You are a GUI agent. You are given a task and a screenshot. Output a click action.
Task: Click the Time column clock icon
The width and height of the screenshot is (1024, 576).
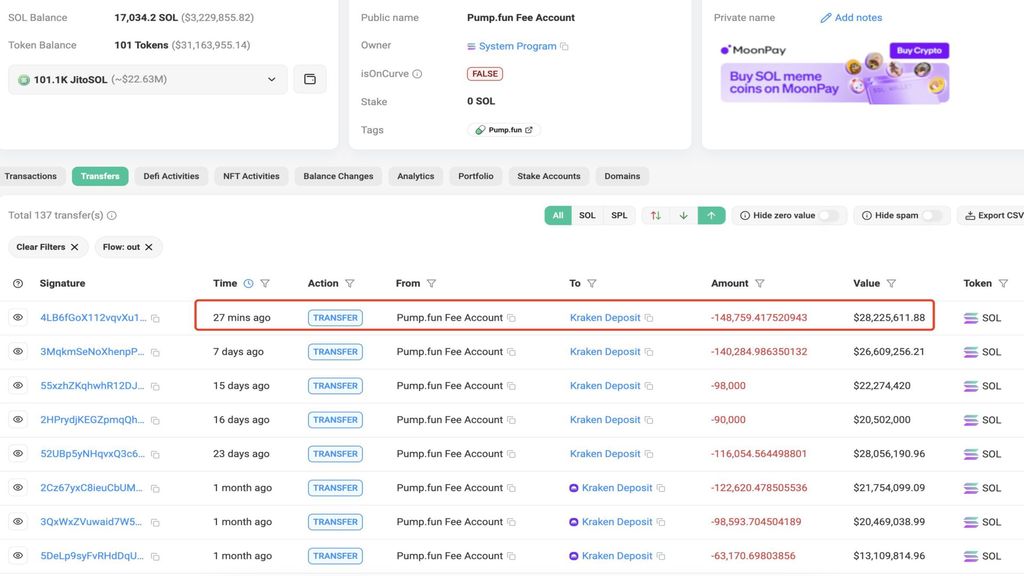[248, 283]
